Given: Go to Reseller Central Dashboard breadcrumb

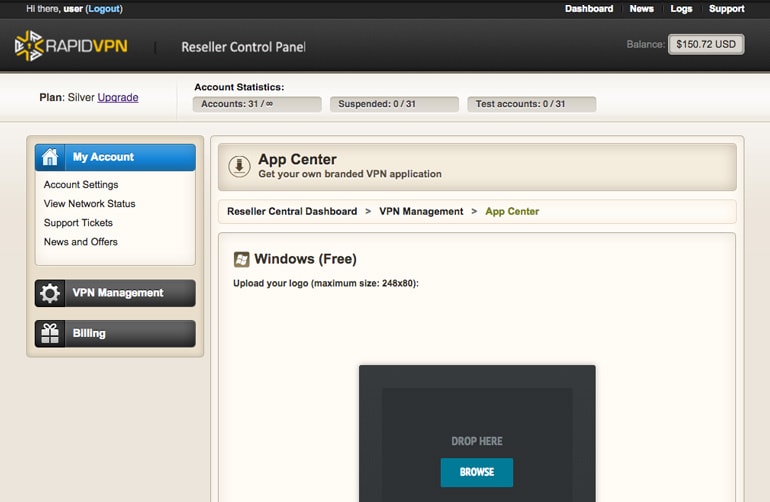Looking at the screenshot, I should (x=292, y=212).
